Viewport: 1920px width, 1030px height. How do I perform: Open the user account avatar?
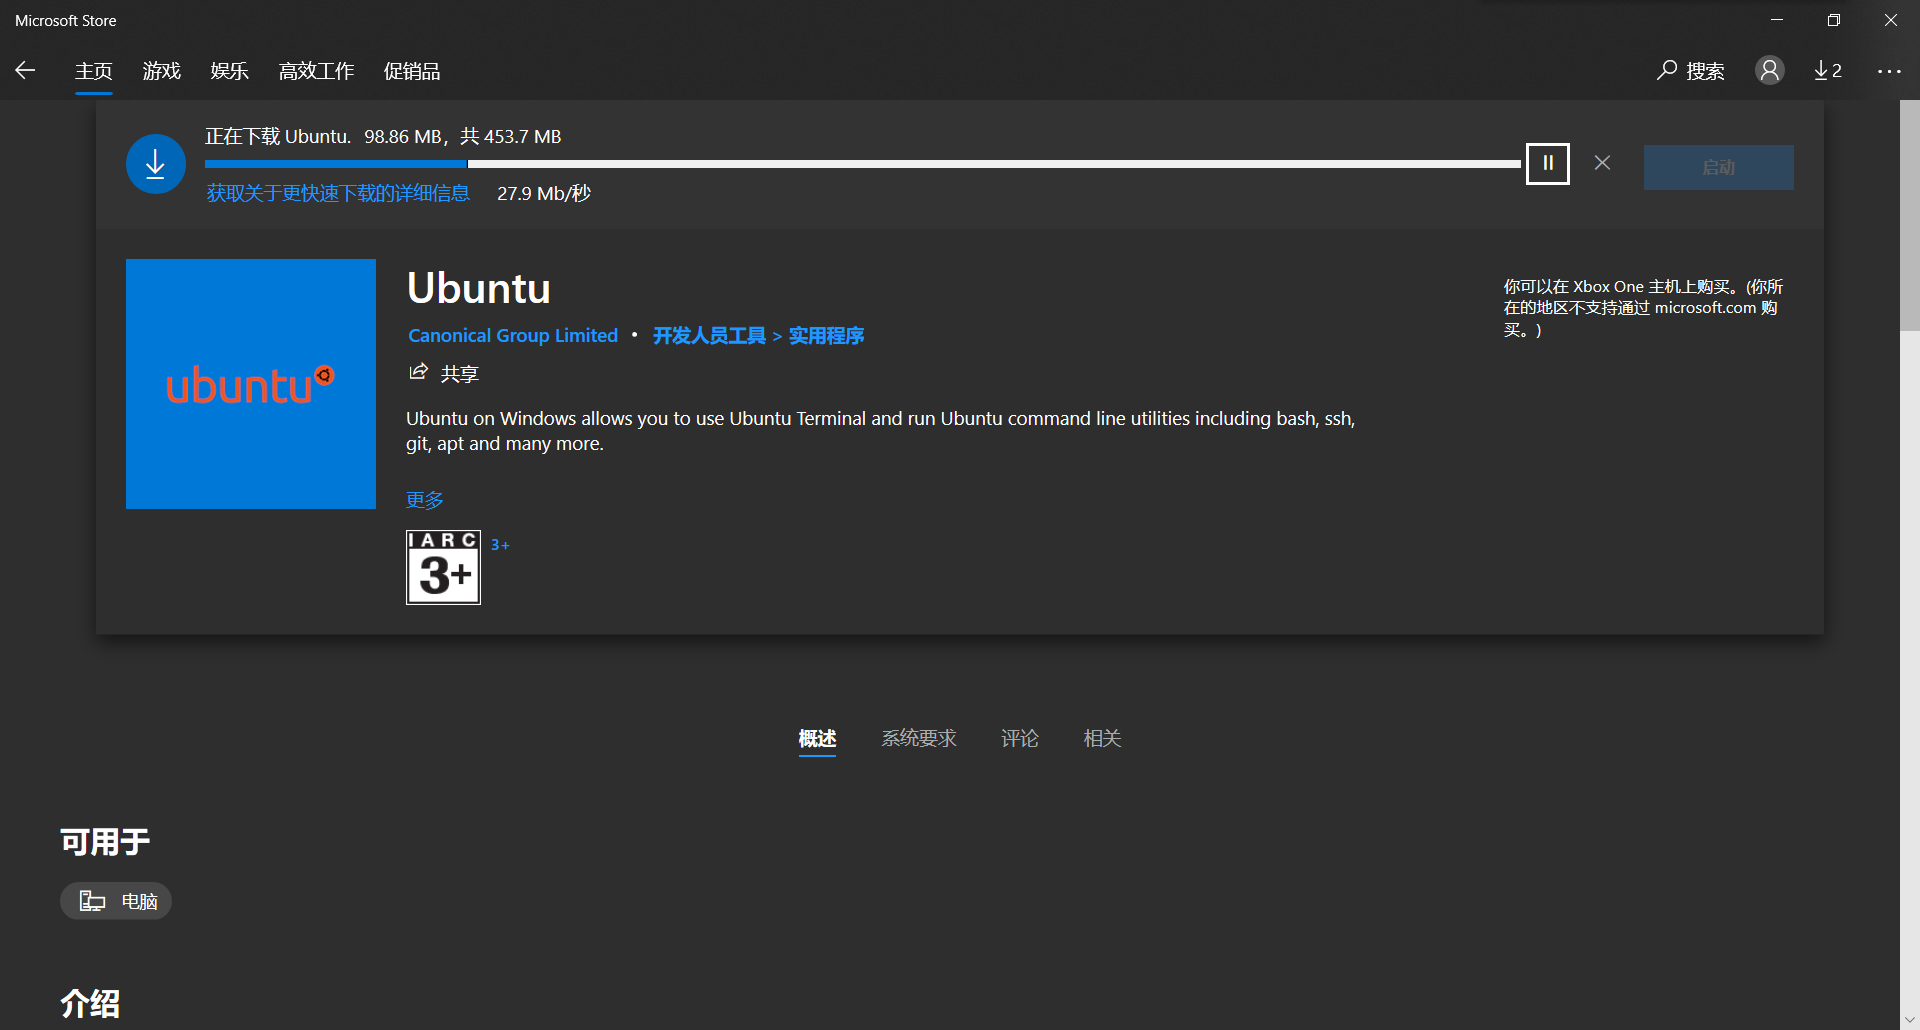click(x=1769, y=70)
